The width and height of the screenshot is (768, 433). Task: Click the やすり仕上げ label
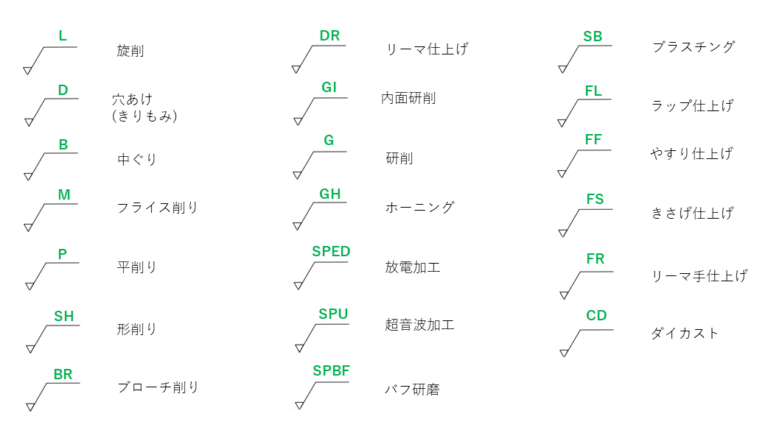tap(691, 153)
